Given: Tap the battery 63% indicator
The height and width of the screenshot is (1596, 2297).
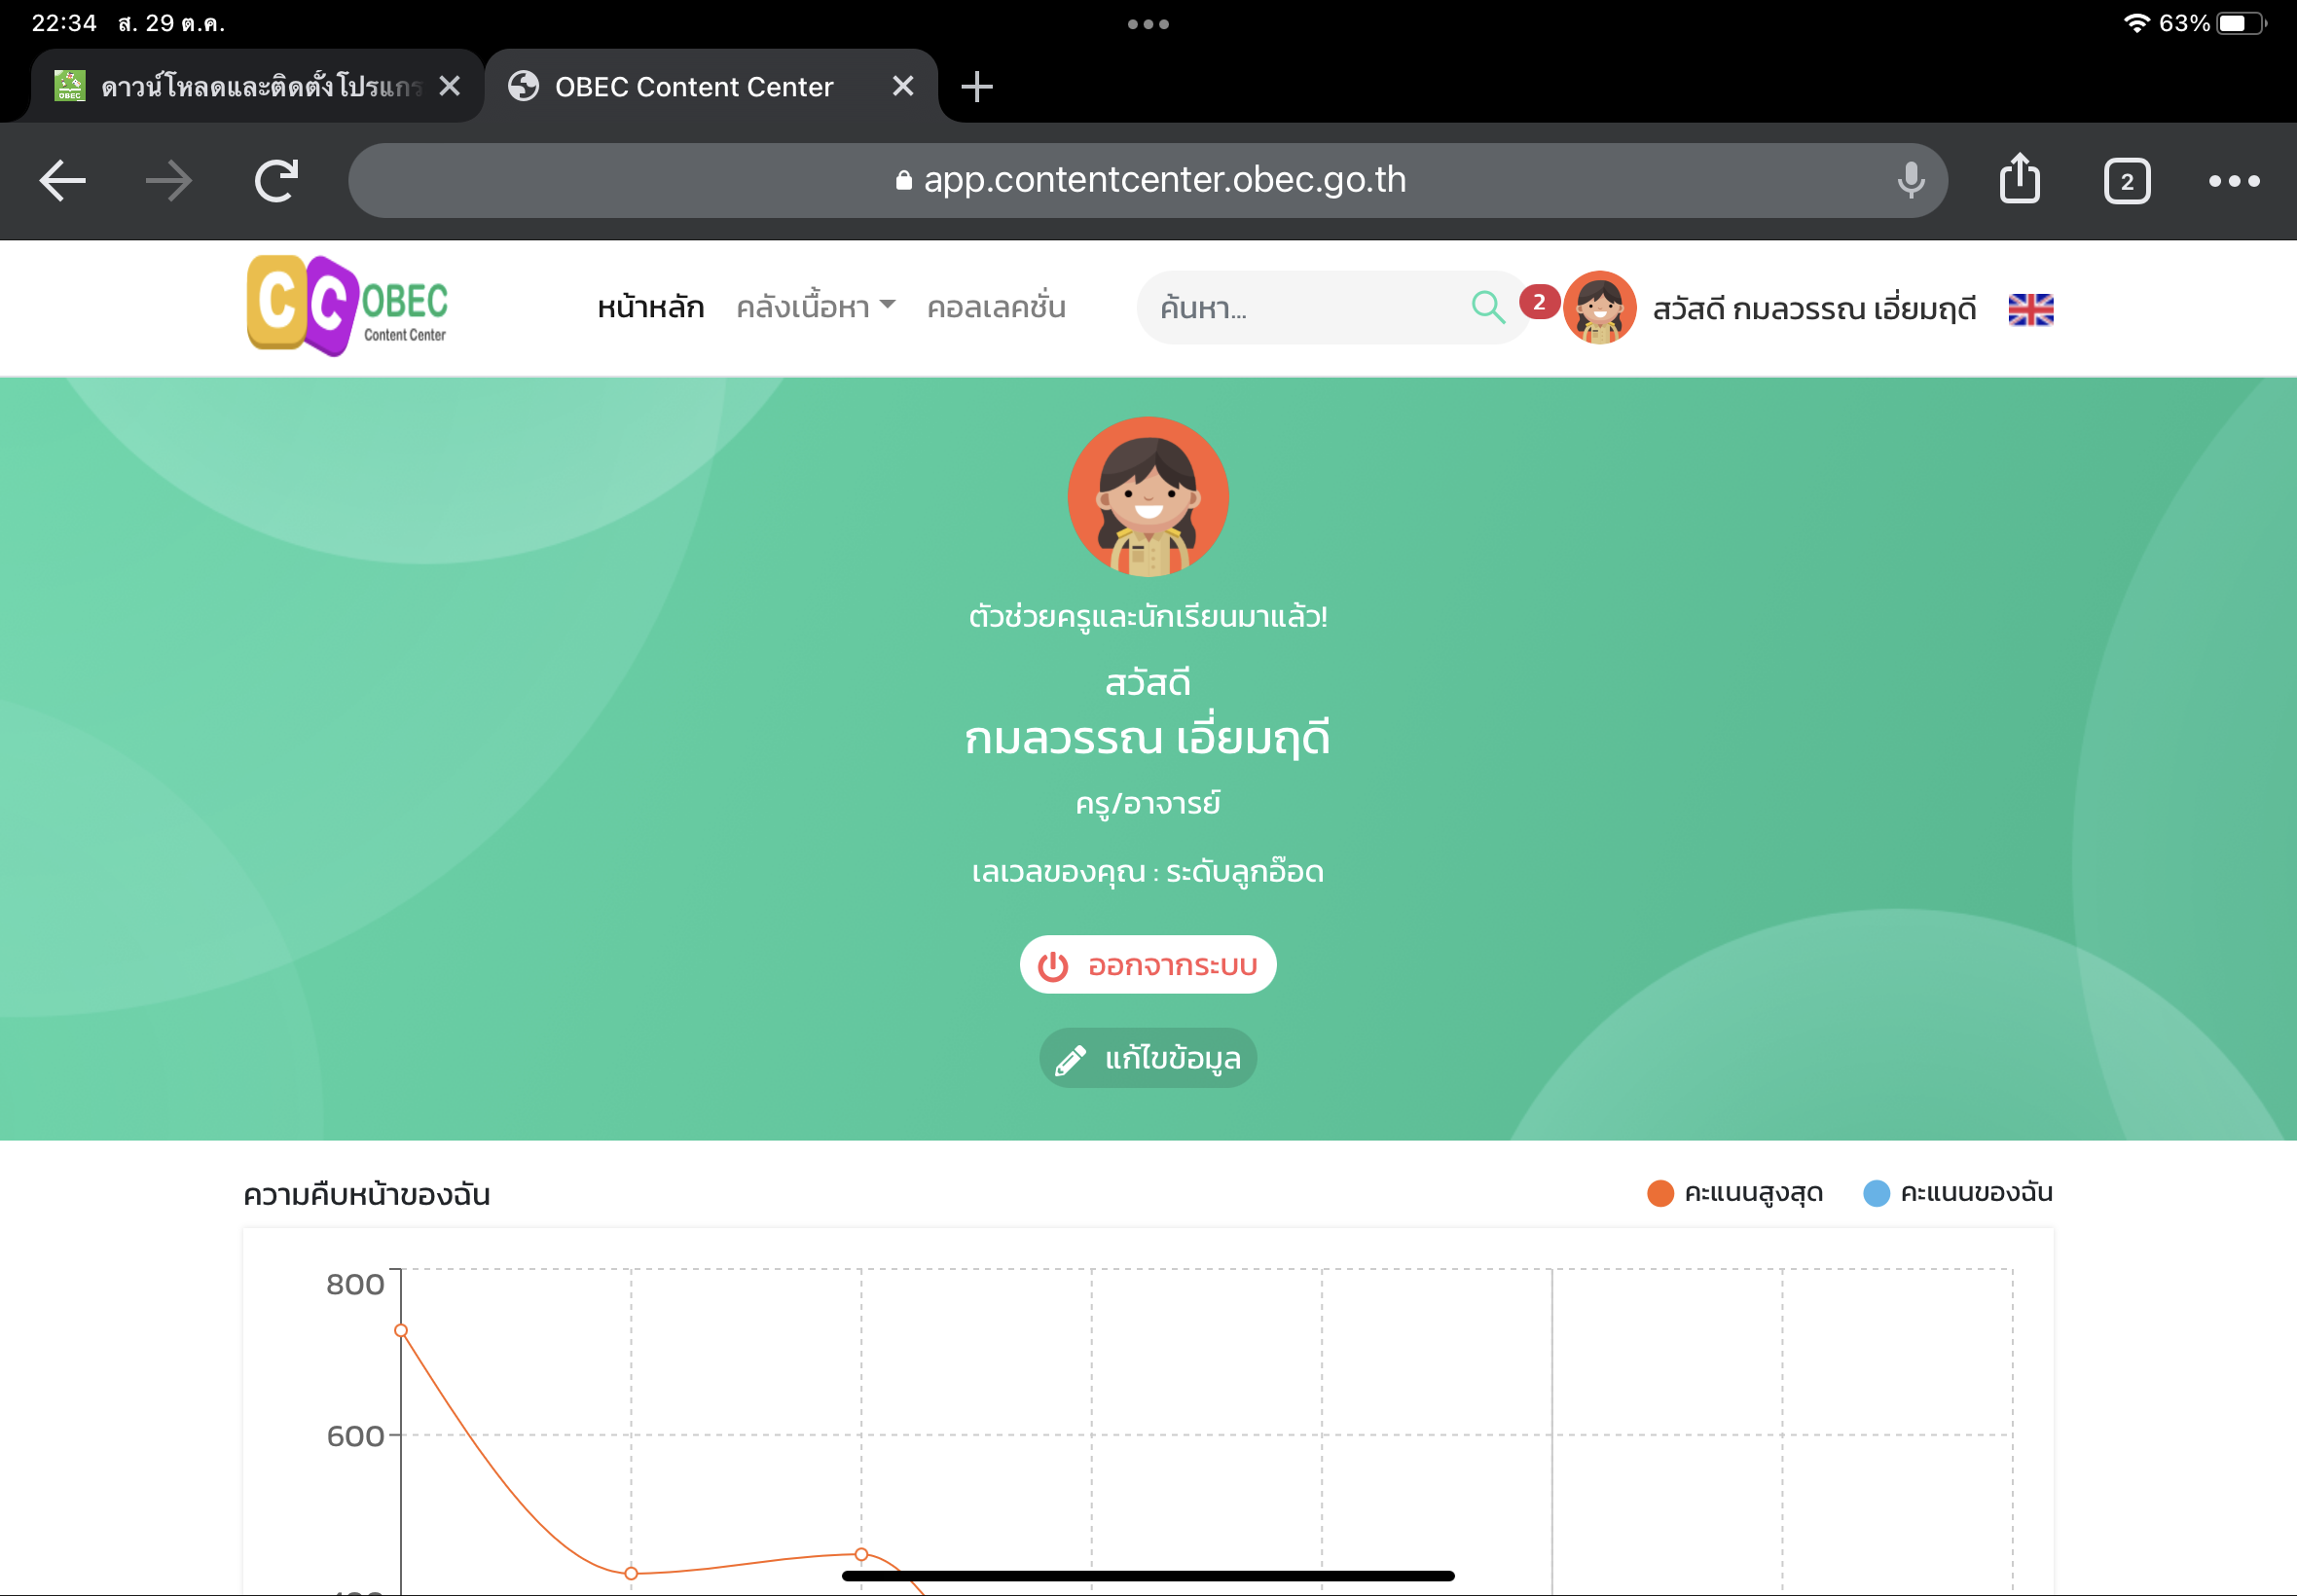Looking at the screenshot, I should (x=2213, y=23).
